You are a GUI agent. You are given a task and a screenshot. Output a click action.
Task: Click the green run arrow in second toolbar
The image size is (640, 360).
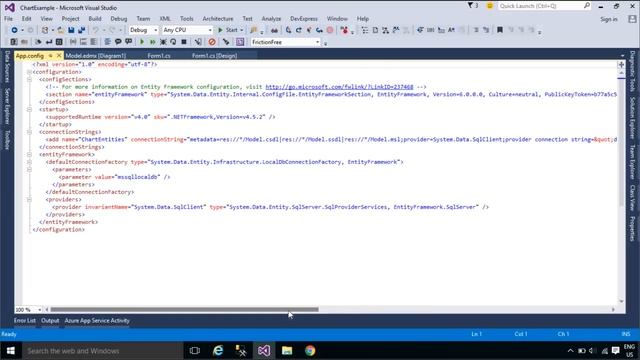click(x=142, y=42)
